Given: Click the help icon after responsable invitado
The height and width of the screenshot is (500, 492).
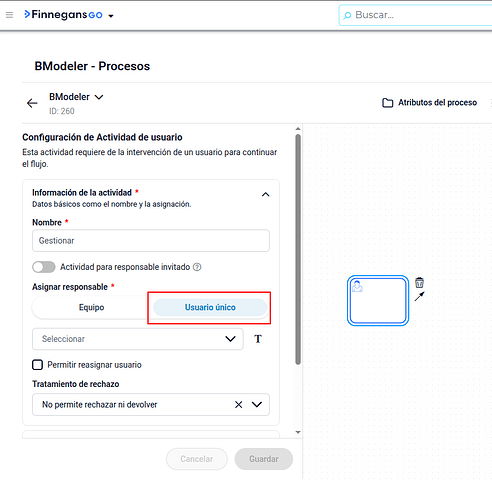Looking at the screenshot, I should 197,267.
